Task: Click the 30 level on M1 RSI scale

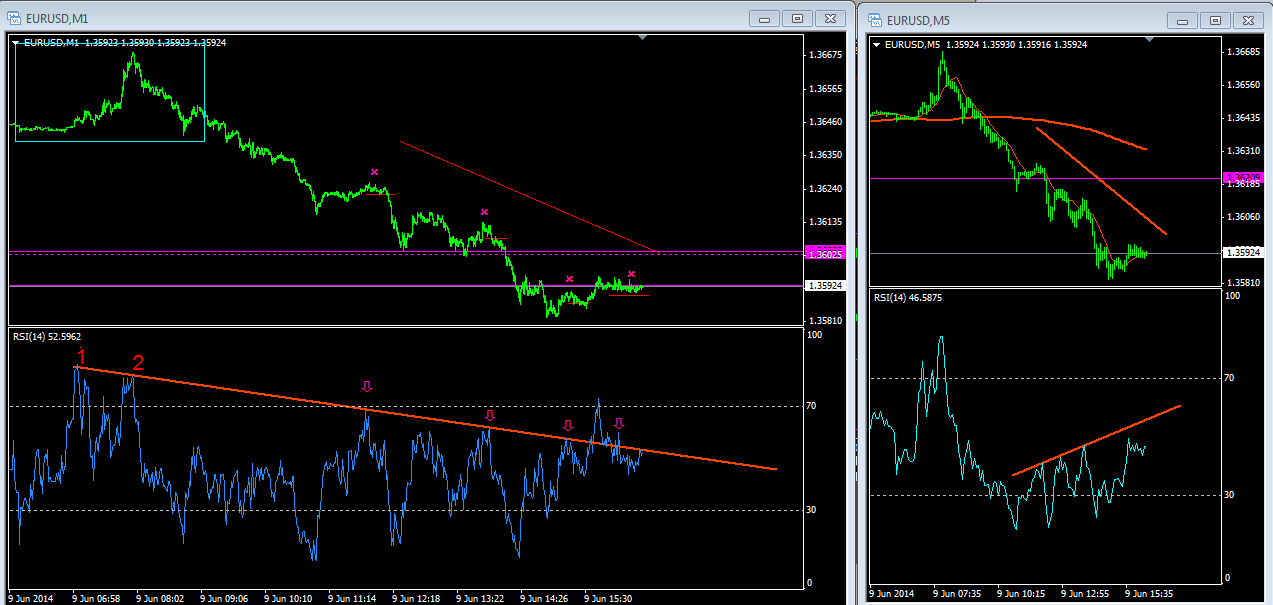Action: click(813, 510)
